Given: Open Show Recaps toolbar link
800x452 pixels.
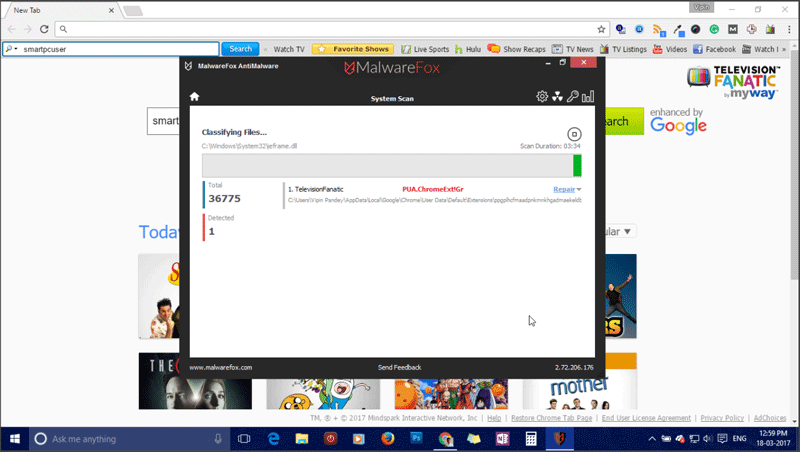Looking at the screenshot, I should point(516,49).
